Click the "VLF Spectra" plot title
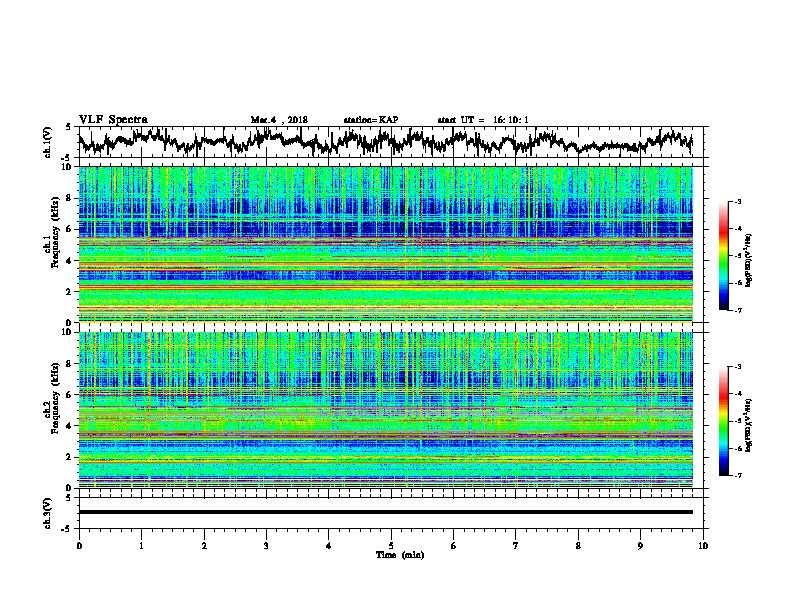The image size is (792, 612). coord(113,120)
